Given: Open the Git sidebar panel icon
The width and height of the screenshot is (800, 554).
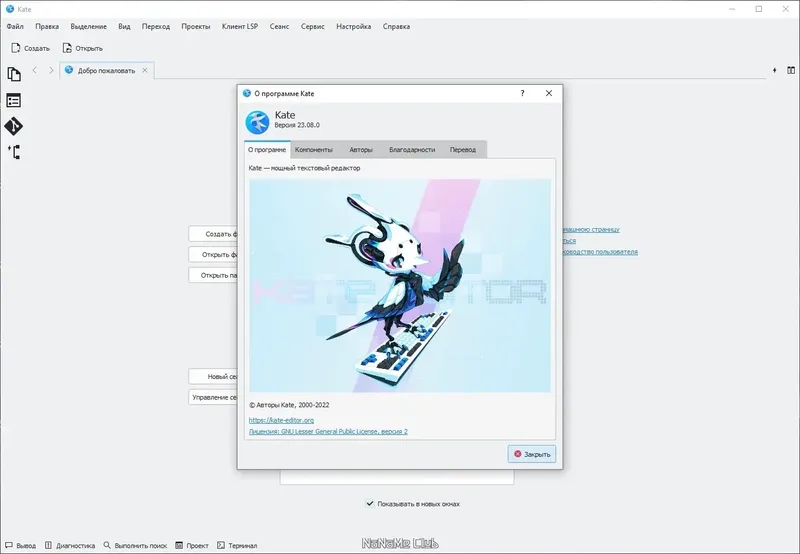Looking at the screenshot, I should click(14, 126).
